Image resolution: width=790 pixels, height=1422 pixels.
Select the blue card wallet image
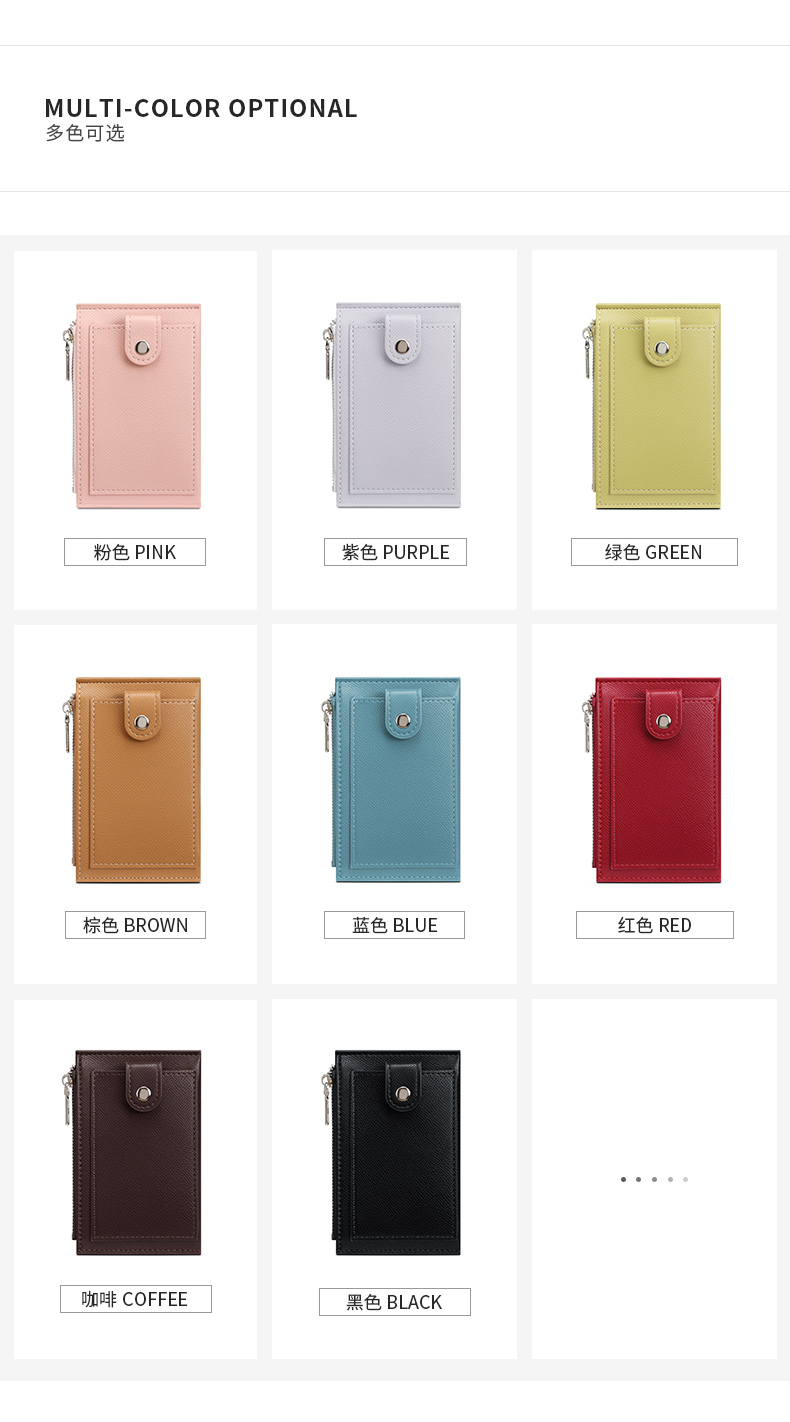pyautogui.click(x=392, y=780)
